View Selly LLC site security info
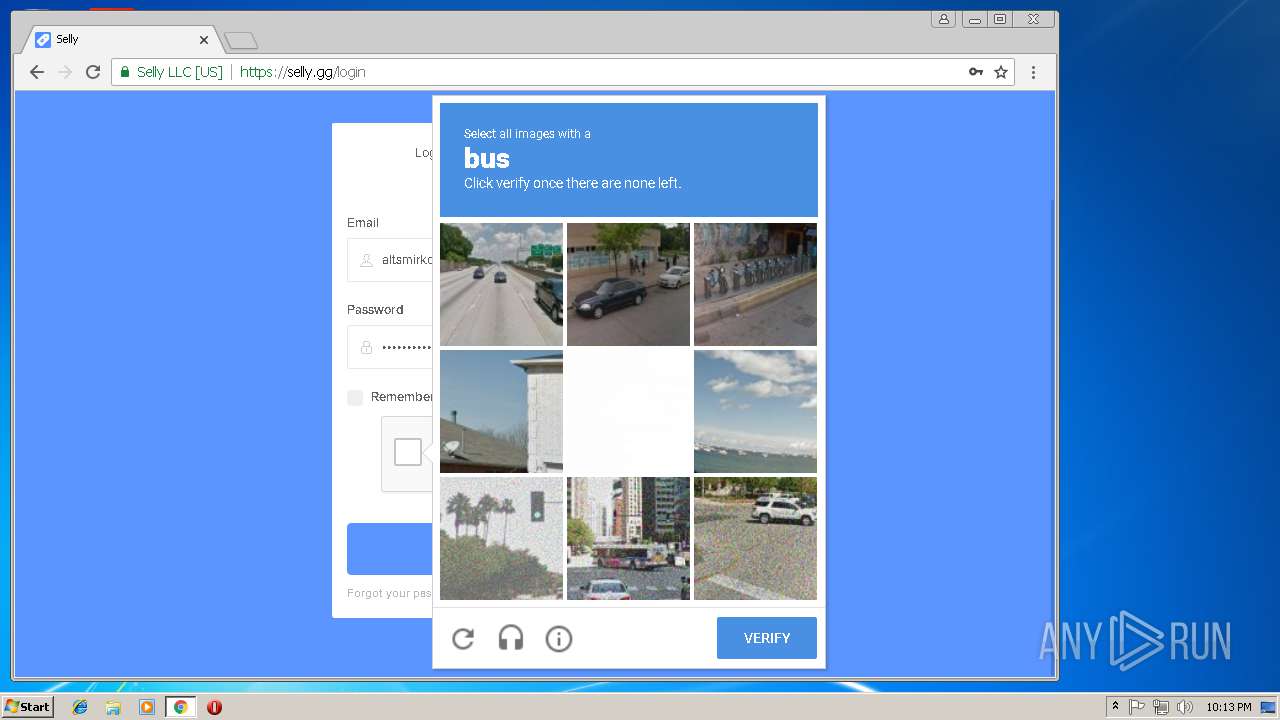Image resolution: width=1280 pixels, height=720 pixels. click(171, 72)
